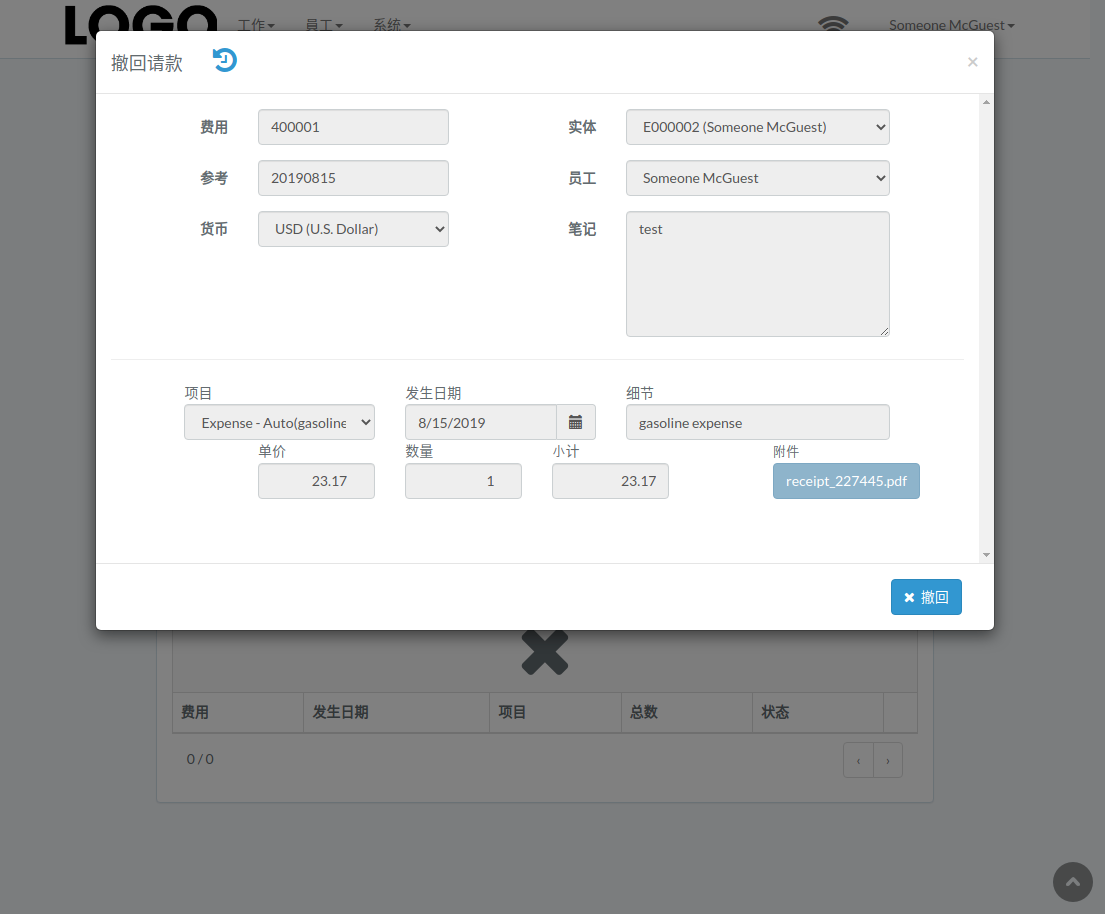Click the dialog scrollbar down arrow

986,555
